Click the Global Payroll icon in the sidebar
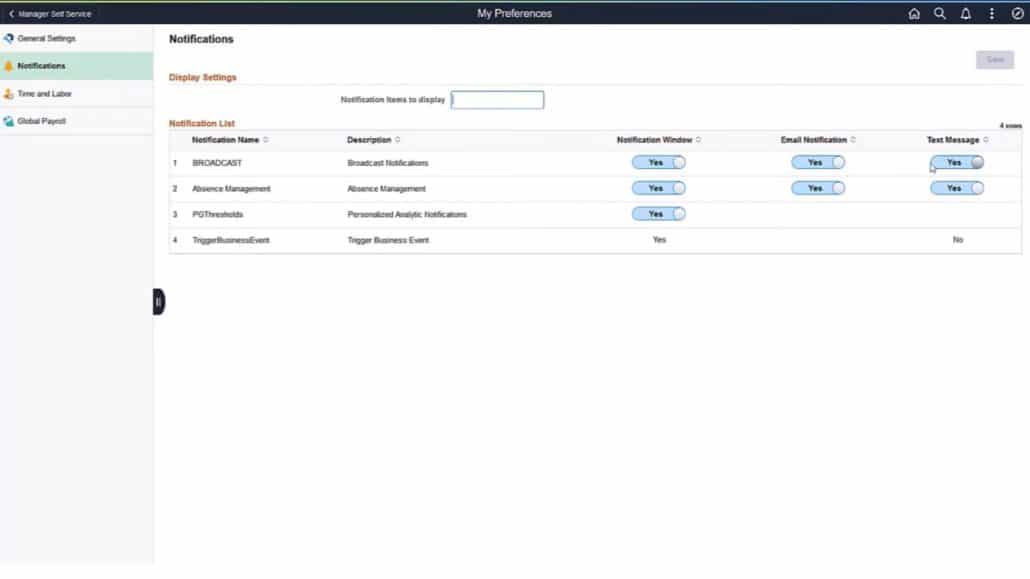1030x579 pixels. pyautogui.click(x=8, y=121)
